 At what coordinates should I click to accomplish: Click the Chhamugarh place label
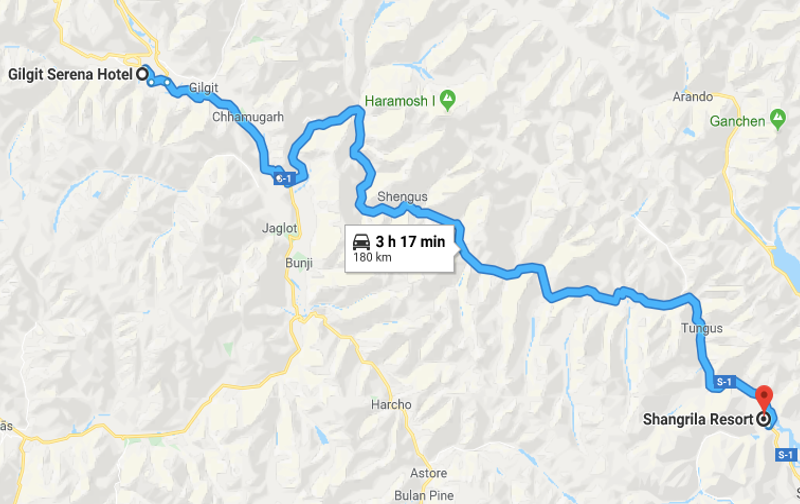click(247, 117)
